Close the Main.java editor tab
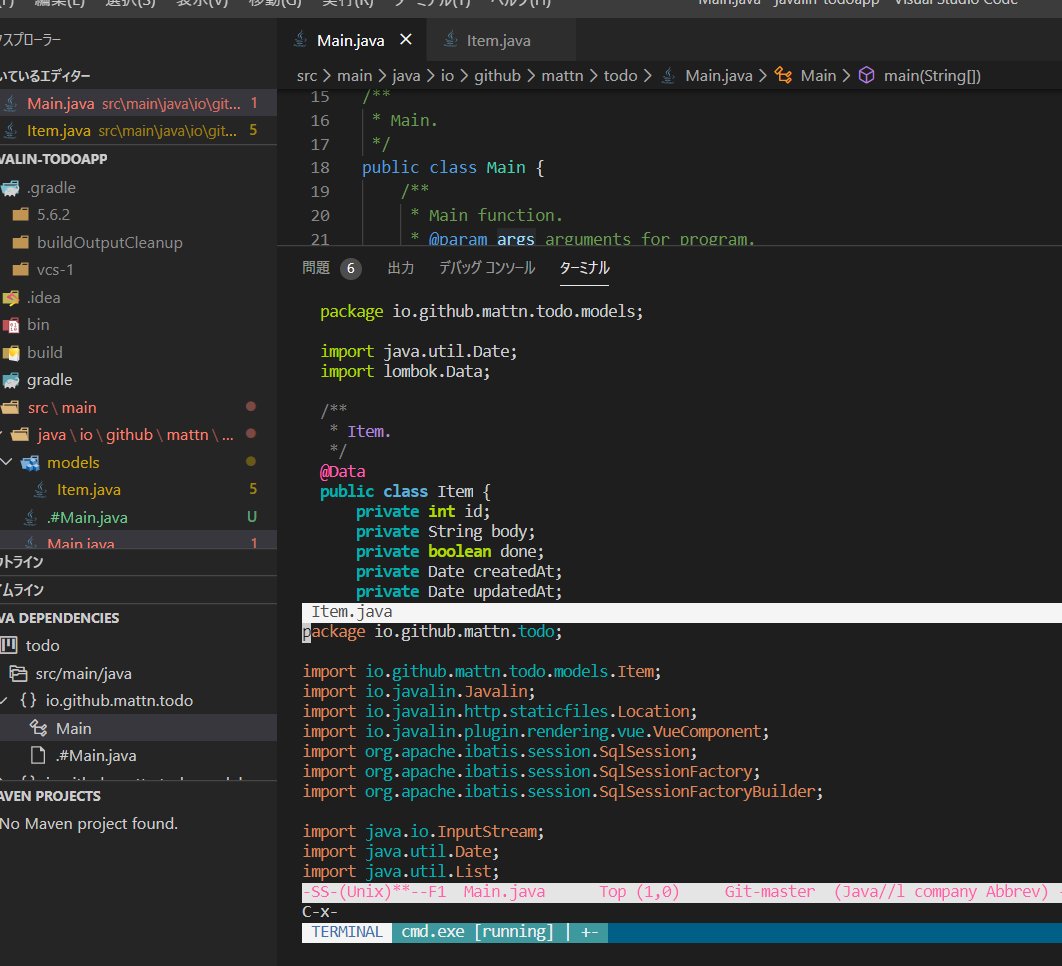 [x=406, y=40]
